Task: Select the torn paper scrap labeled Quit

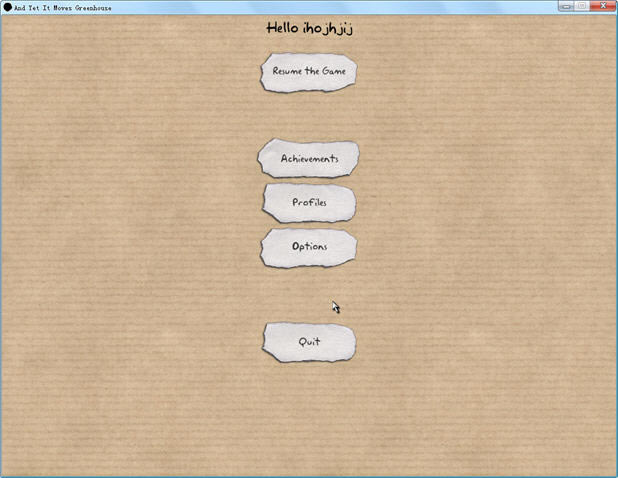Action: (309, 342)
